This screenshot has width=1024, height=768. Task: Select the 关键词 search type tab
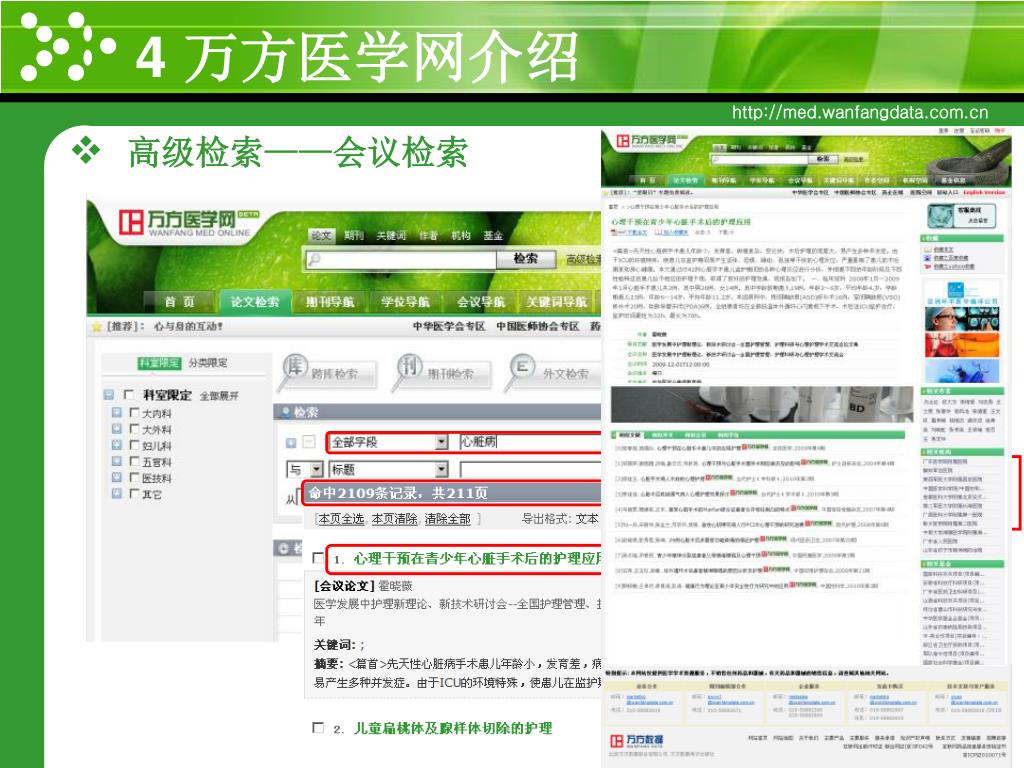[391, 236]
